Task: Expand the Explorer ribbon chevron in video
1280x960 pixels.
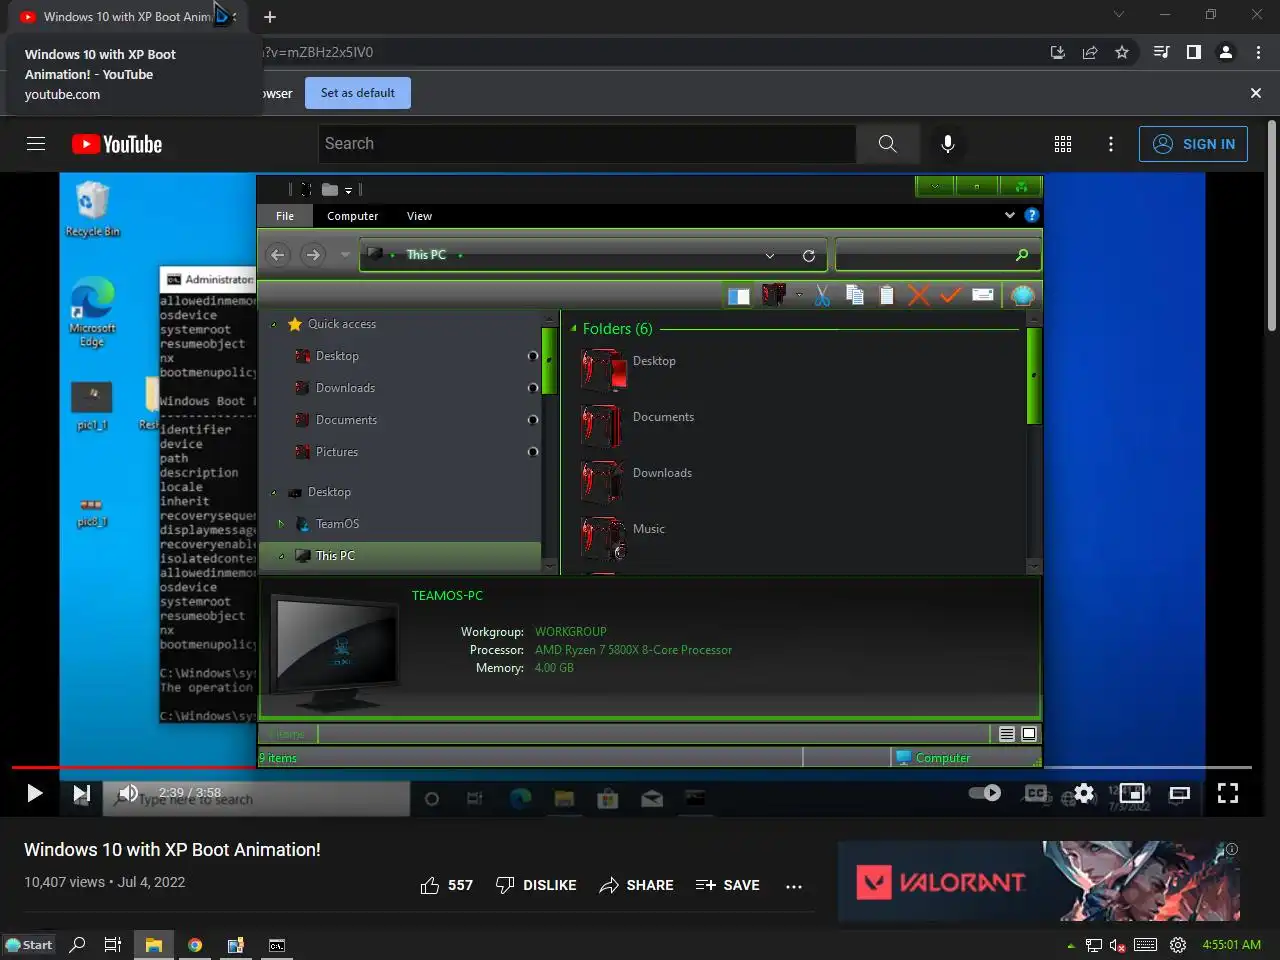Action: [1010, 215]
